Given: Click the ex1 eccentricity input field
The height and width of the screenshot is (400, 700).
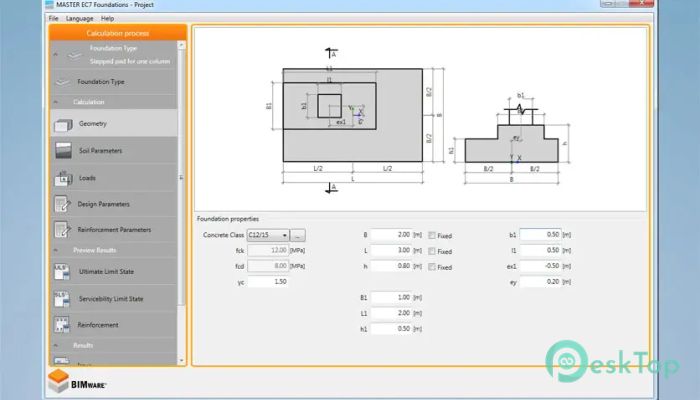Looking at the screenshot, I should click(540, 266).
